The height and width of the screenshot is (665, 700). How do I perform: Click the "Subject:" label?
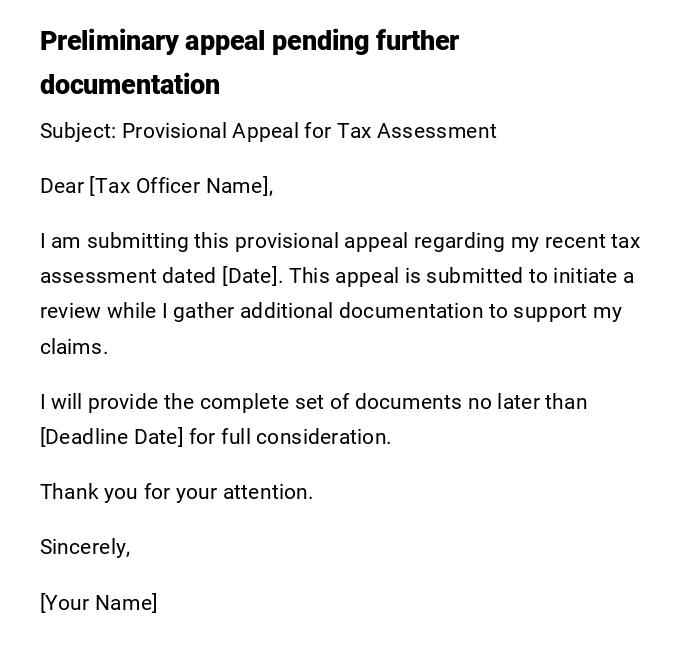click(x=78, y=131)
